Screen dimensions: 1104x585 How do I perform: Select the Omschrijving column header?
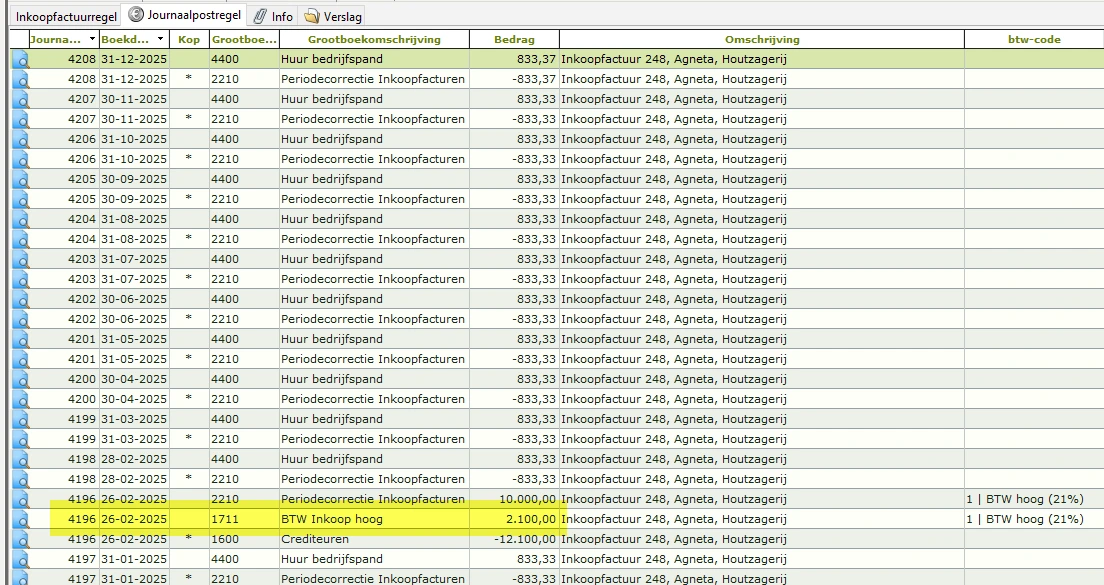tap(761, 39)
